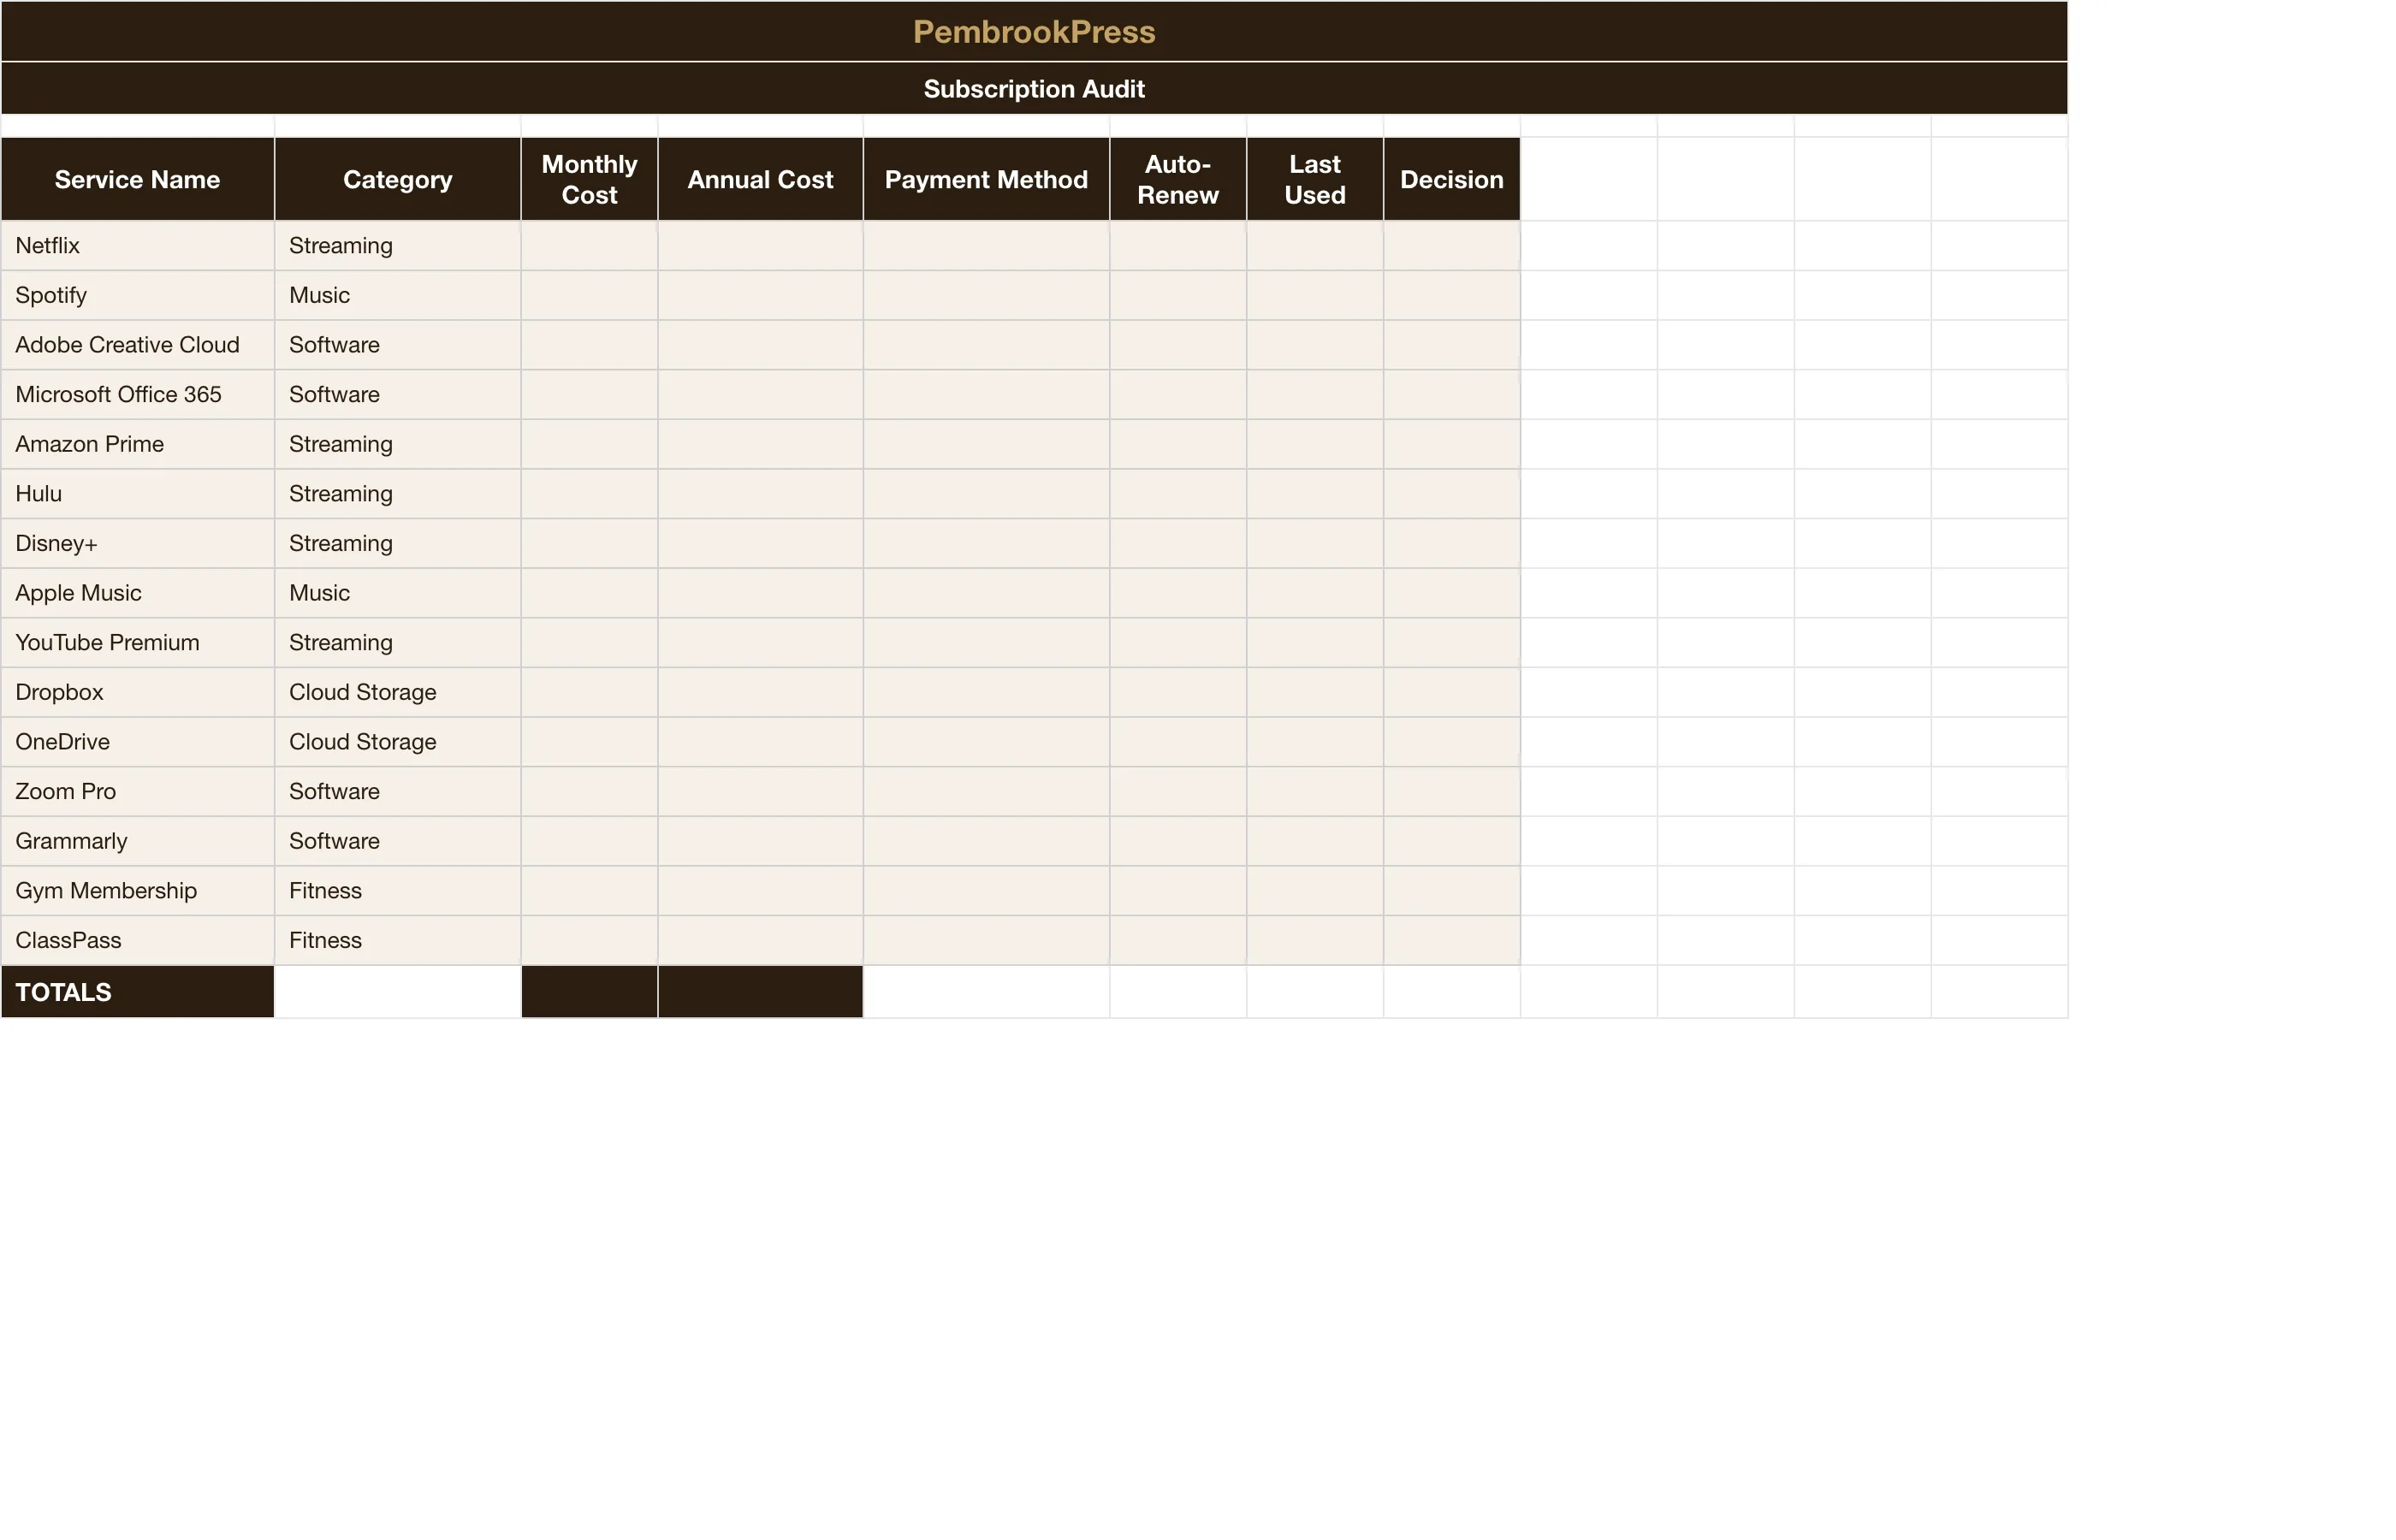Click the Monthly Cost total cell in TOTALS row
This screenshot has height=1540, width=2396.
pos(590,992)
